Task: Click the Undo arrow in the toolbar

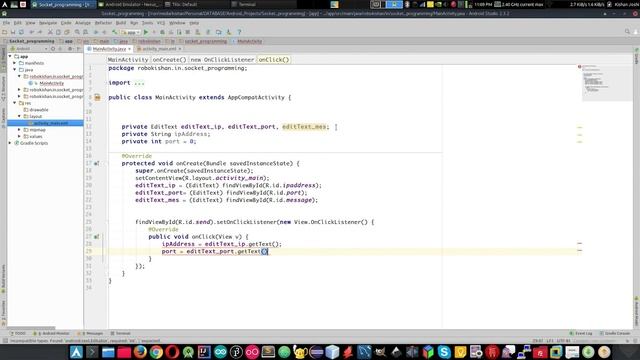Action: (x=31, y=32)
